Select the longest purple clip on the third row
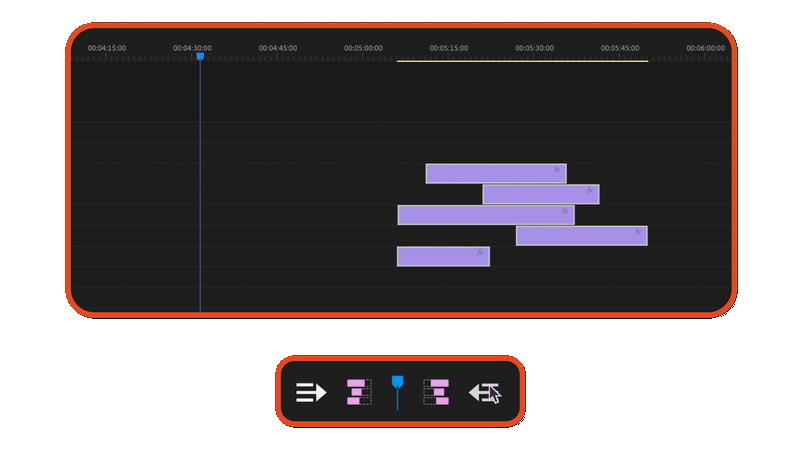 coord(480,215)
